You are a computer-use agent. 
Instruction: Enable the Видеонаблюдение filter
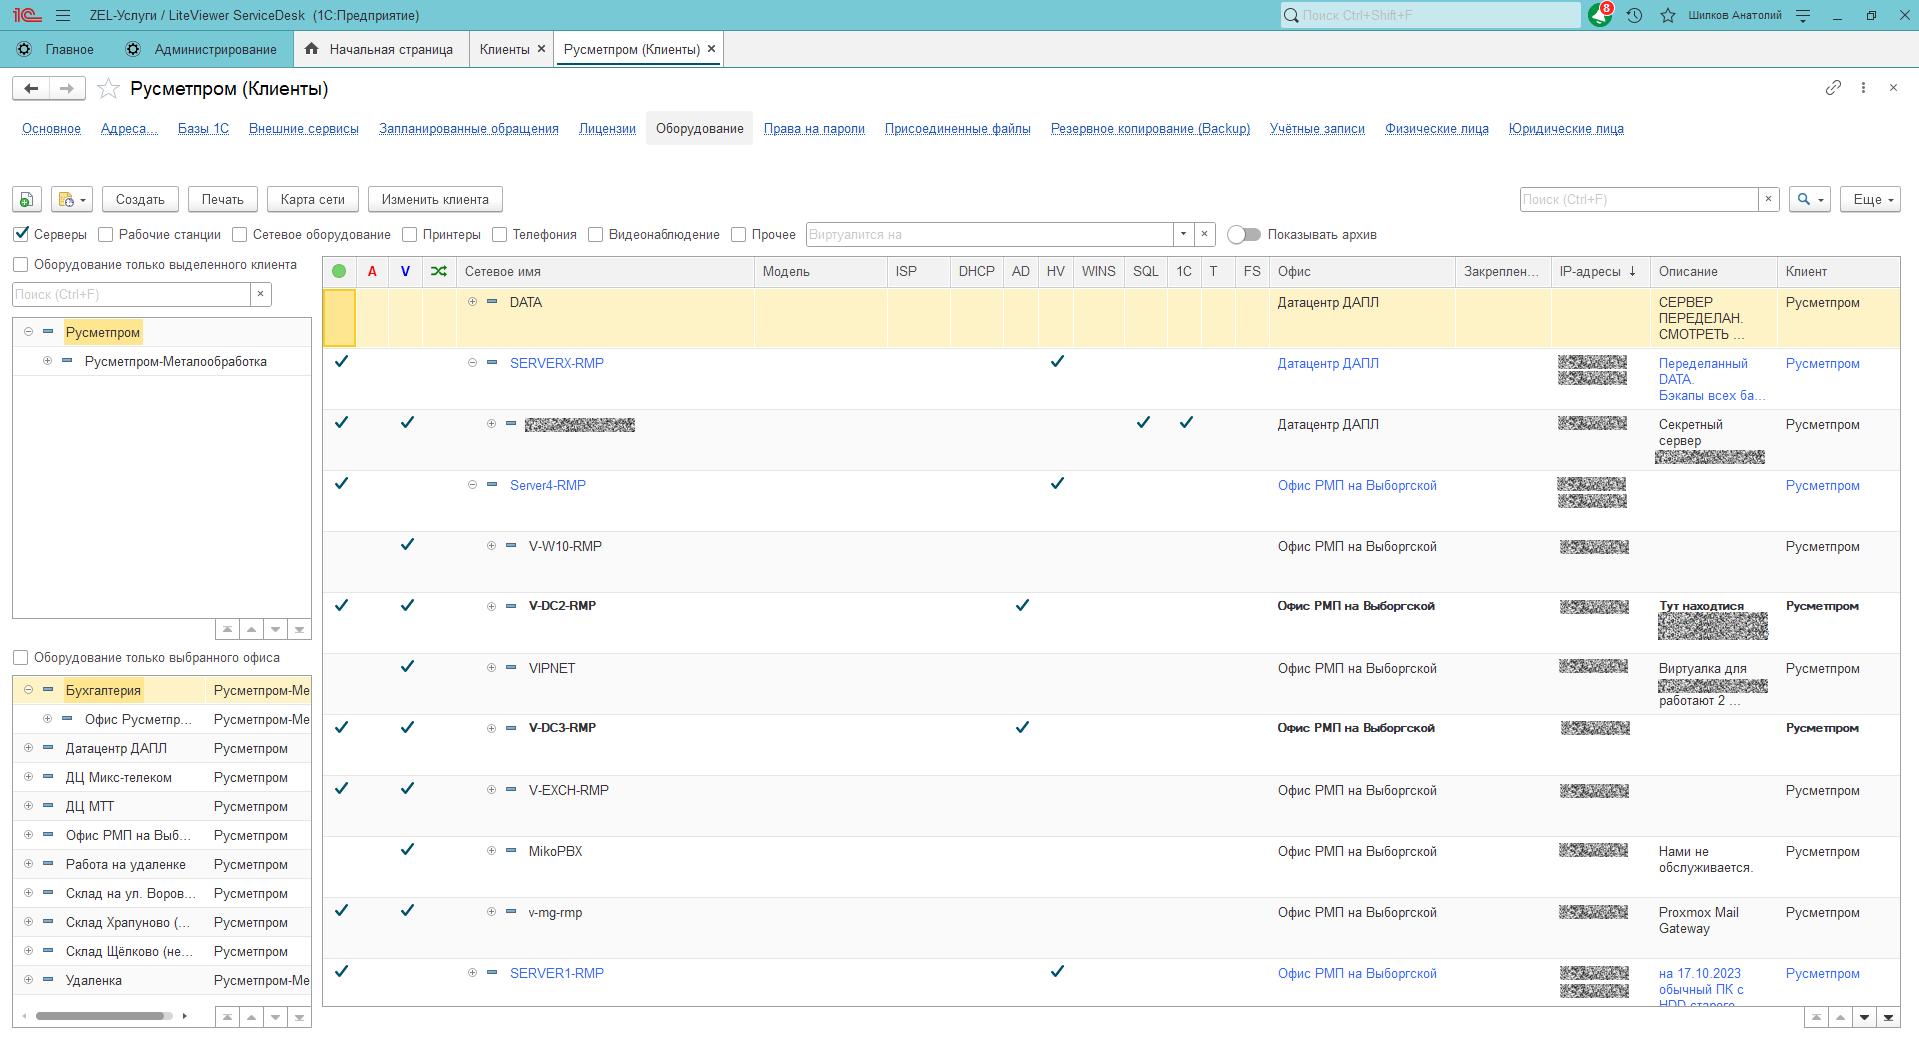(x=595, y=234)
